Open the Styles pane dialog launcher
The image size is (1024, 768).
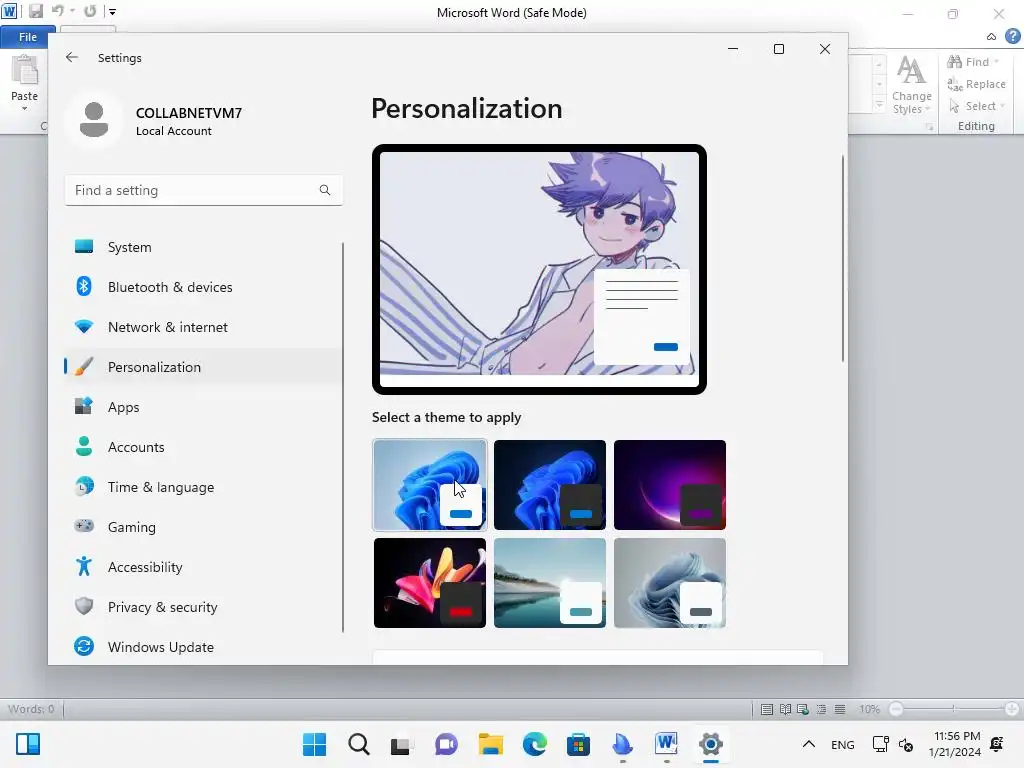point(929,127)
